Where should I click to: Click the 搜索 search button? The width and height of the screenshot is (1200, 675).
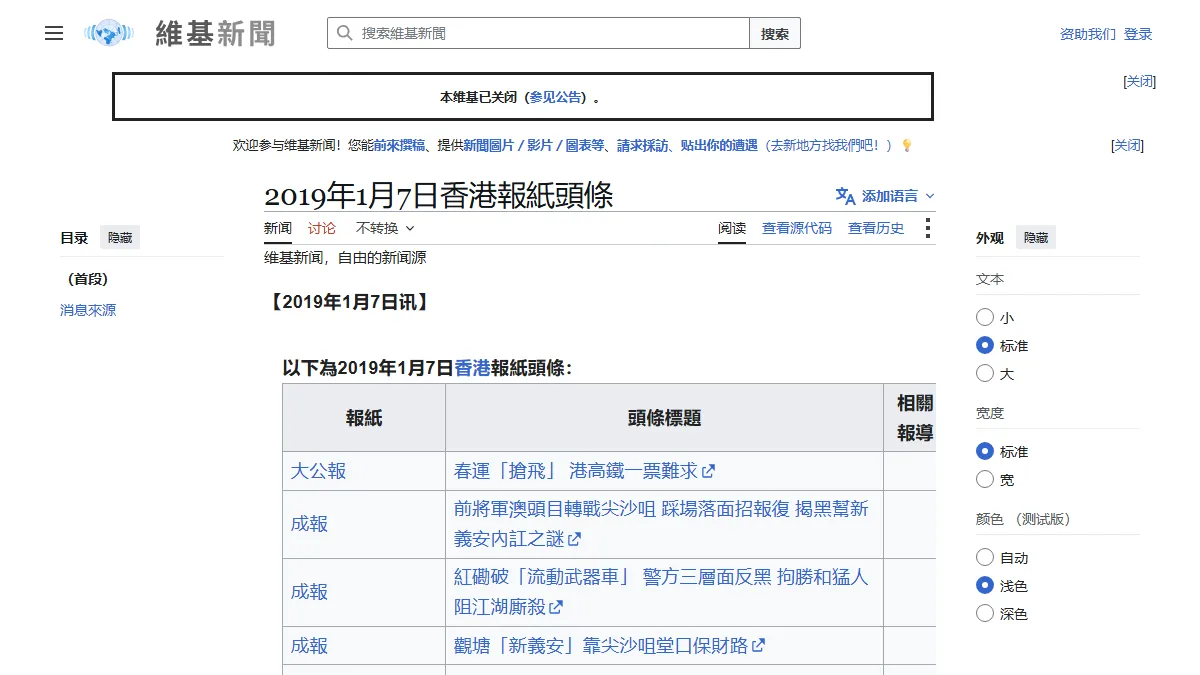click(775, 33)
